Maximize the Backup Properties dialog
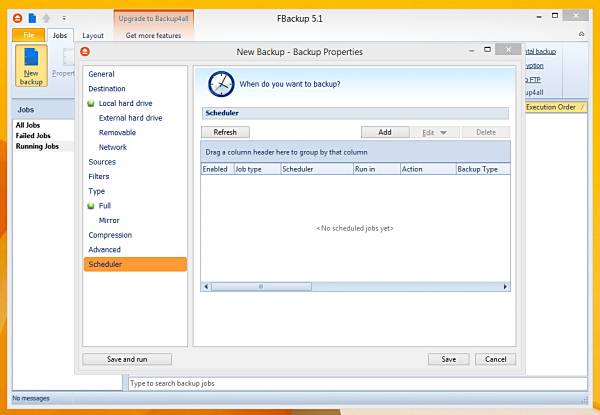 pos(487,49)
